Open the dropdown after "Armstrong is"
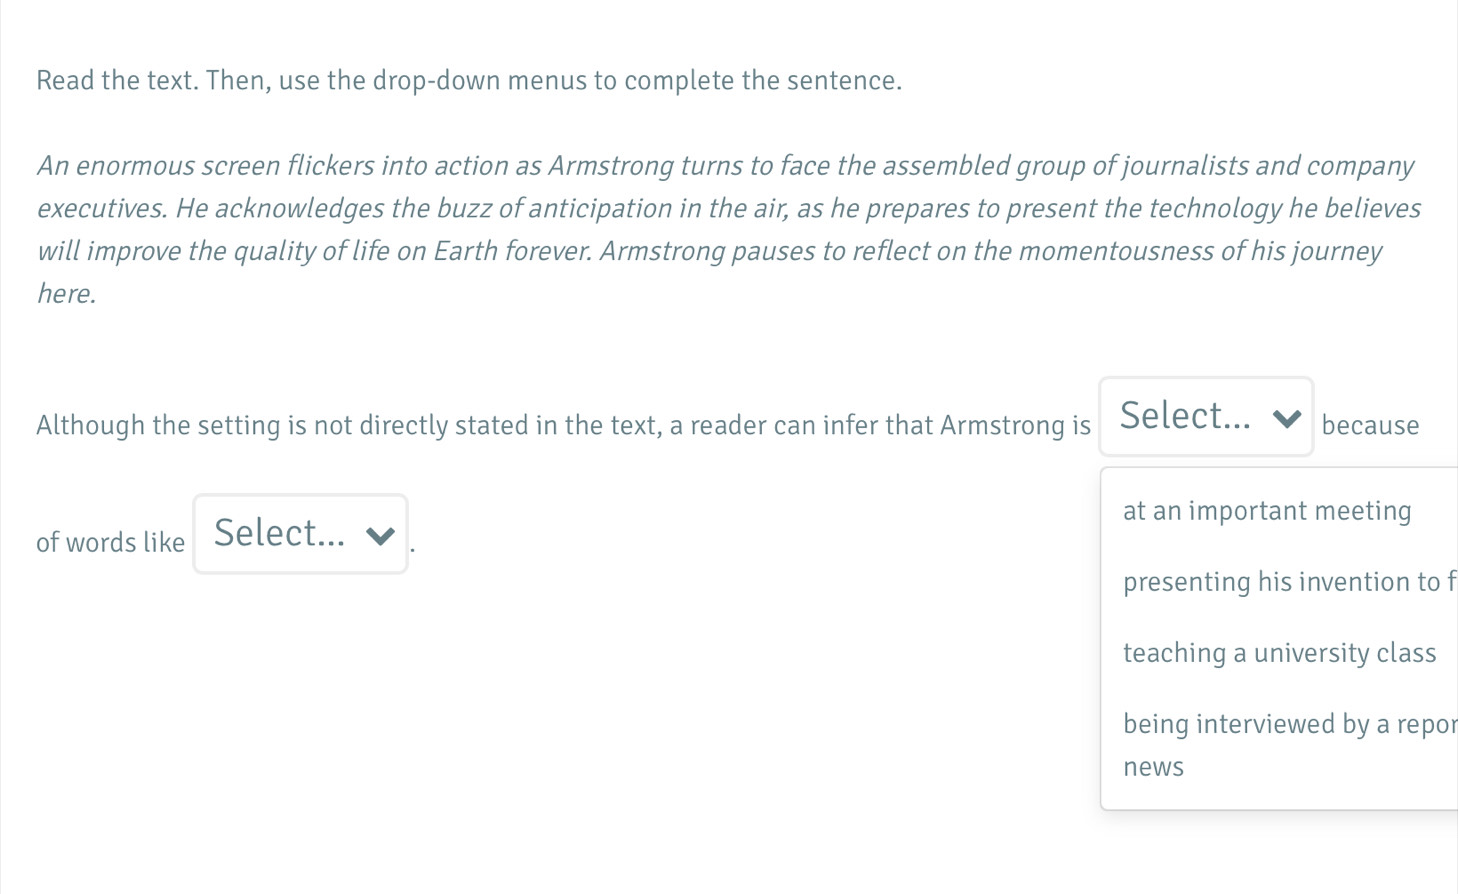Image resolution: width=1458 pixels, height=894 pixels. [x=1206, y=417]
